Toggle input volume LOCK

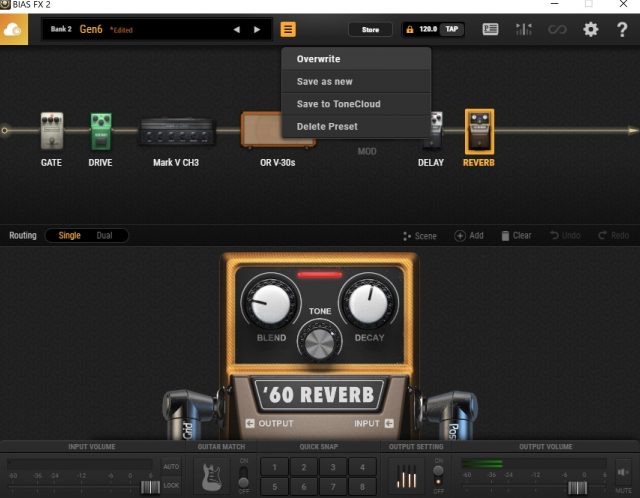[171, 485]
